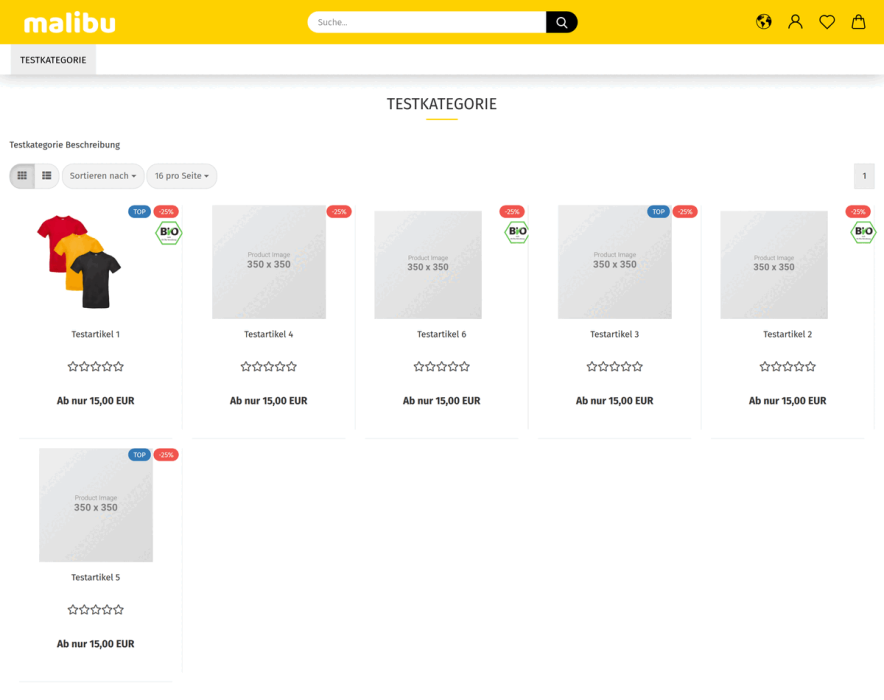Viewport: 884px width, 700px height.
Task: Open the Testartikel 5 title link
Action: pos(96,577)
